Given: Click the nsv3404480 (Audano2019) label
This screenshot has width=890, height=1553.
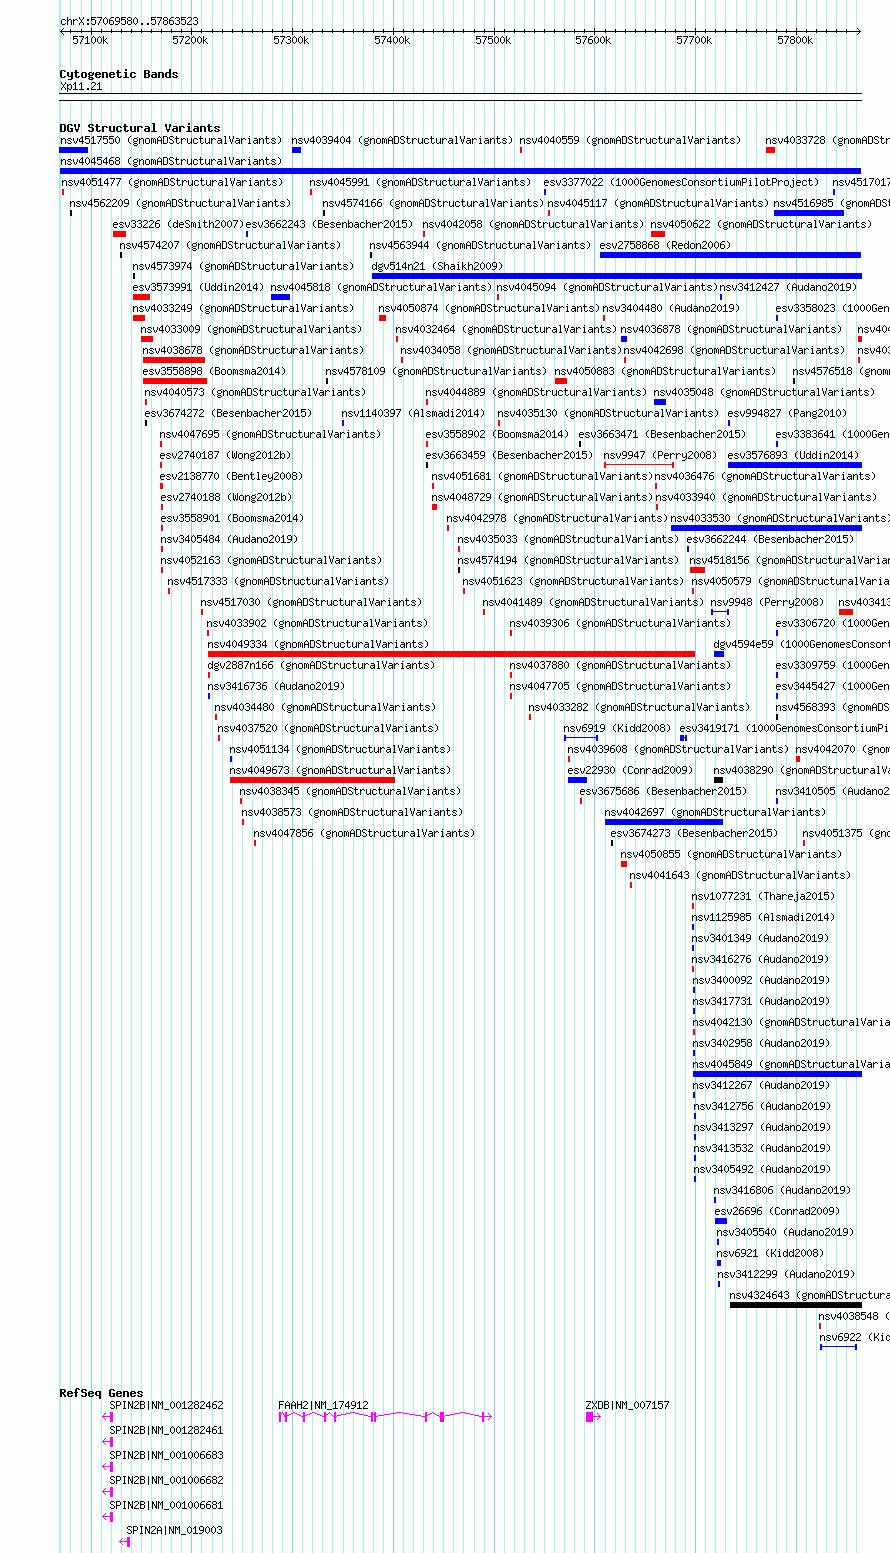Looking at the screenshot, I should pyautogui.click(x=672, y=308).
